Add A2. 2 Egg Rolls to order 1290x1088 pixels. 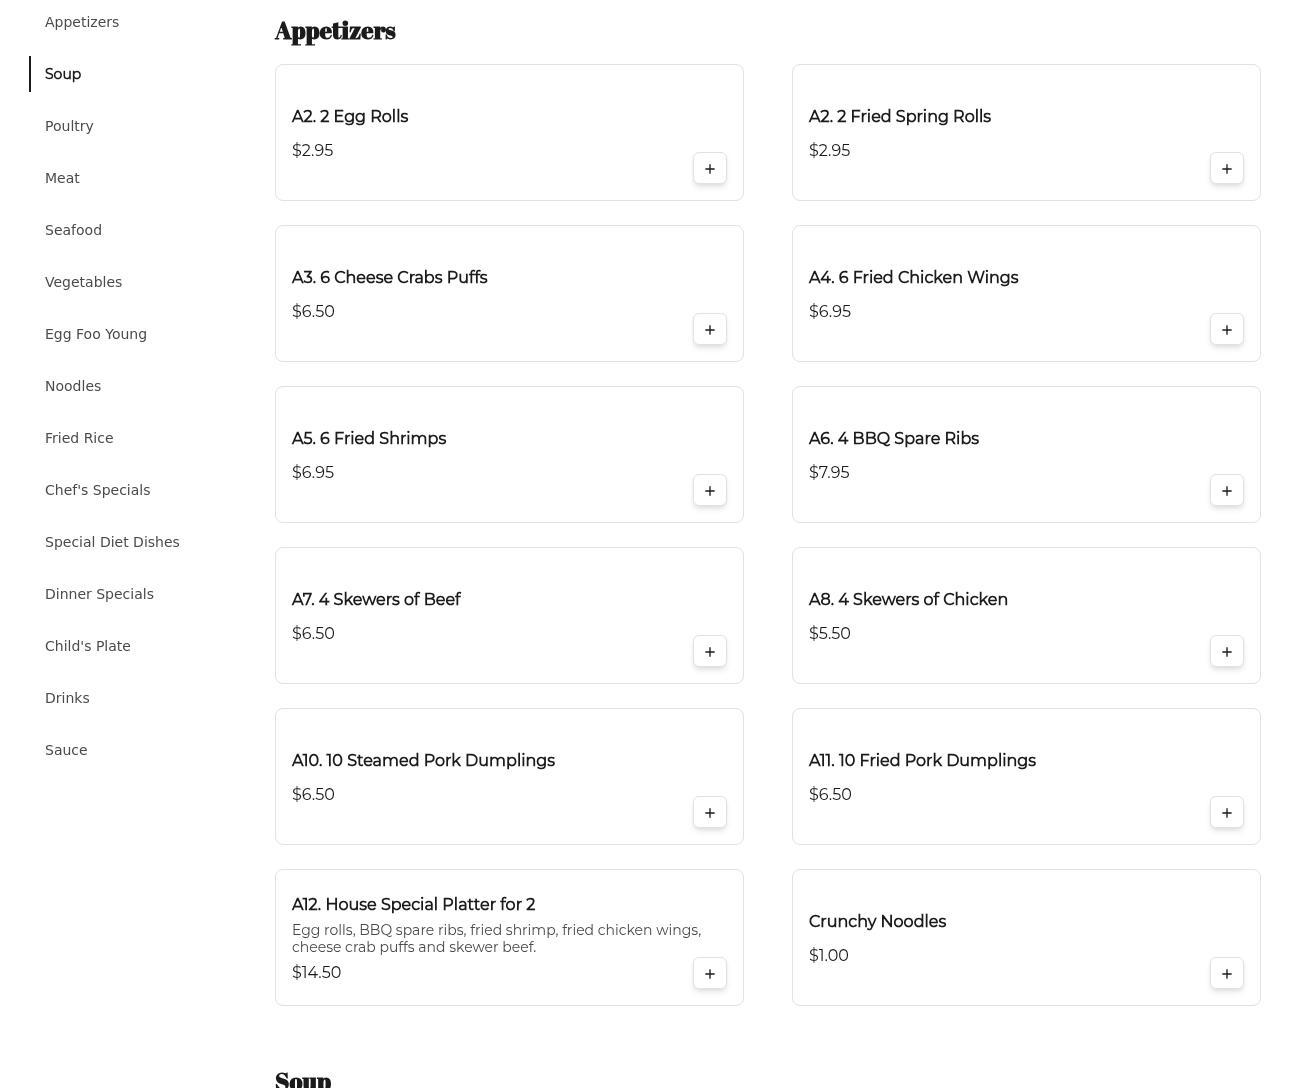pos(709,169)
